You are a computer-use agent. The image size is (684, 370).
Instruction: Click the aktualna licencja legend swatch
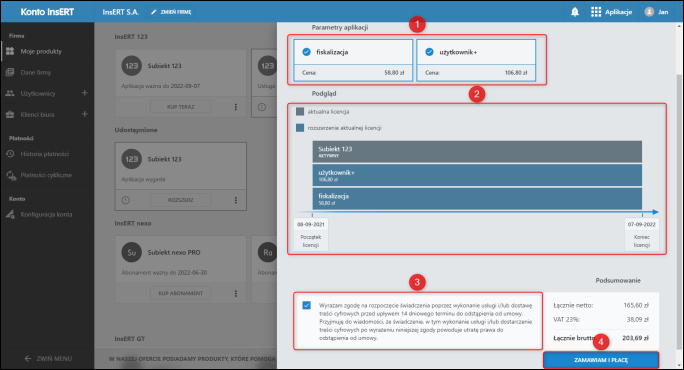(x=300, y=112)
